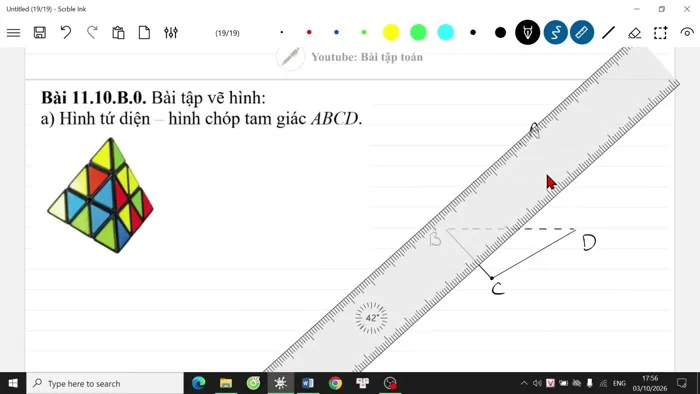Select the eraser tool
This screenshot has width=700, height=394.
[634, 33]
